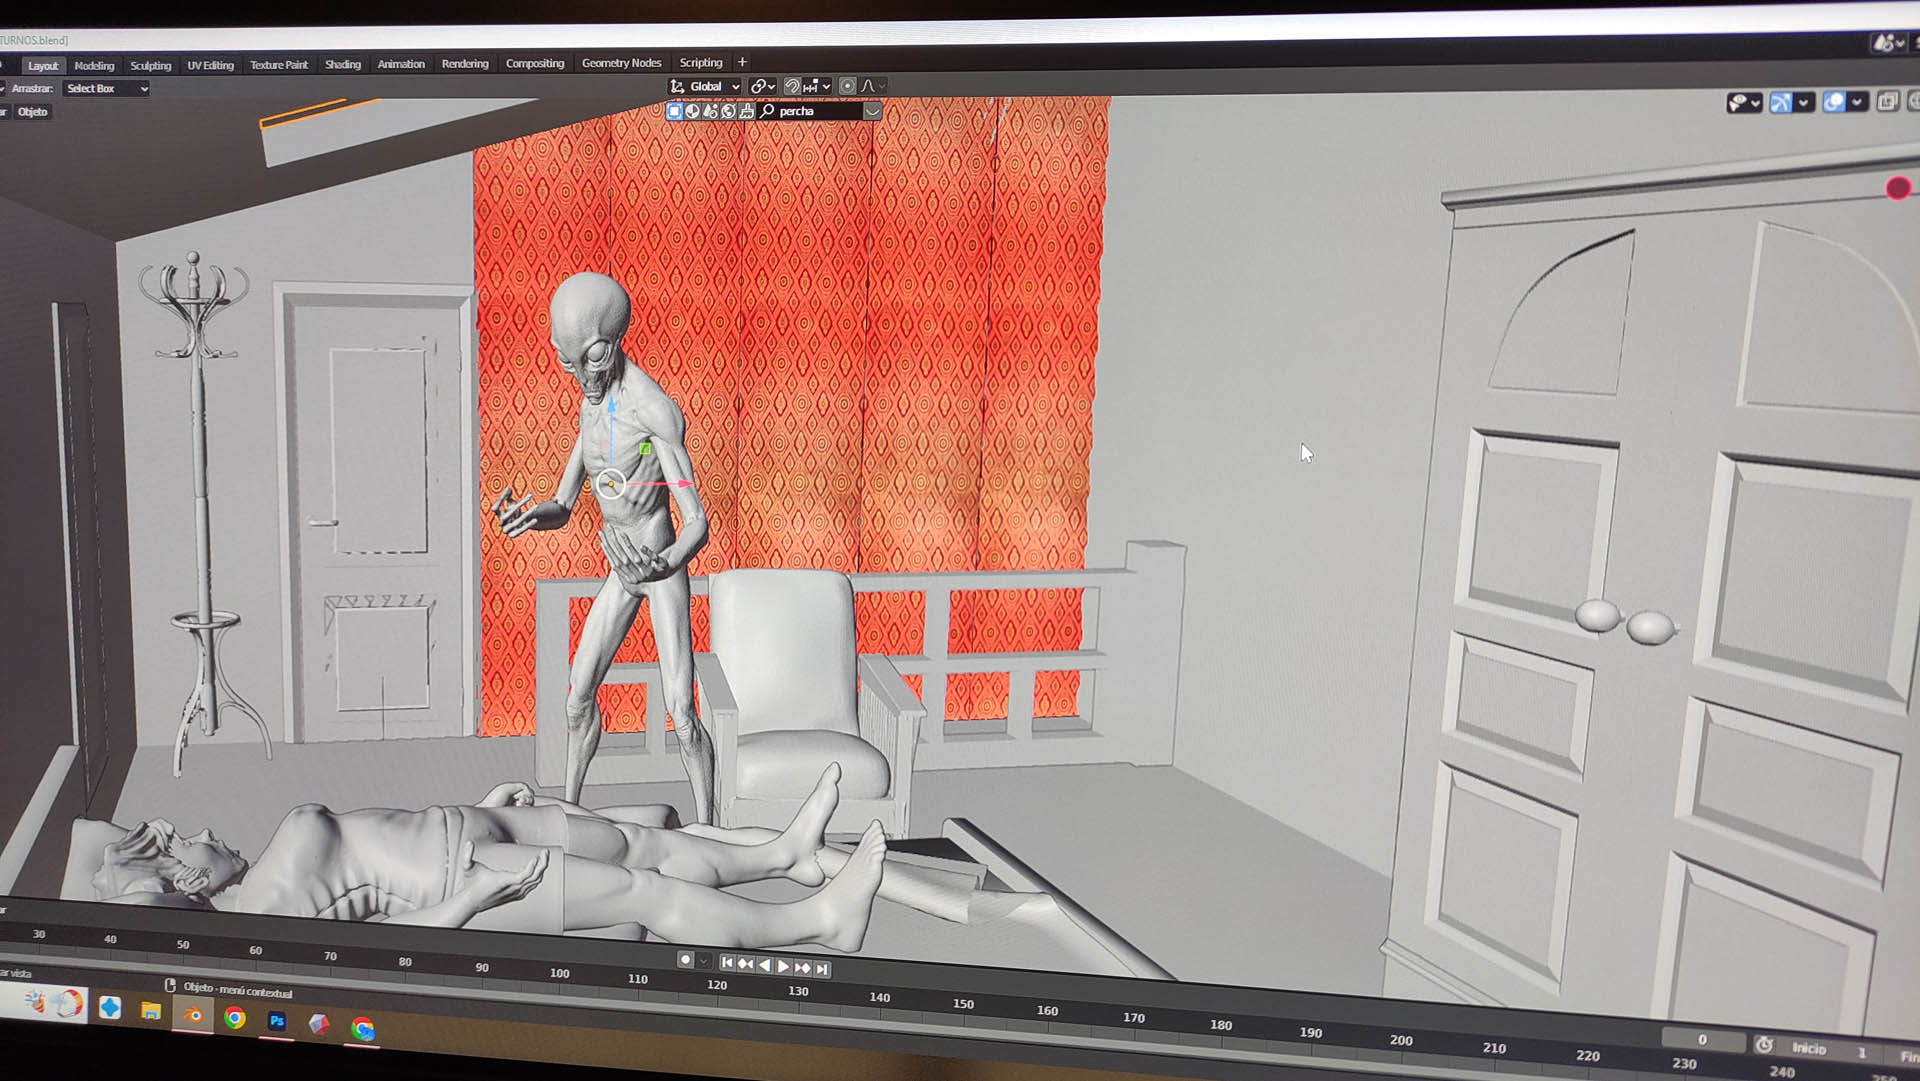Screen dimensions: 1920x1081
Task: Play the animation in reverse
Action: coord(765,965)
